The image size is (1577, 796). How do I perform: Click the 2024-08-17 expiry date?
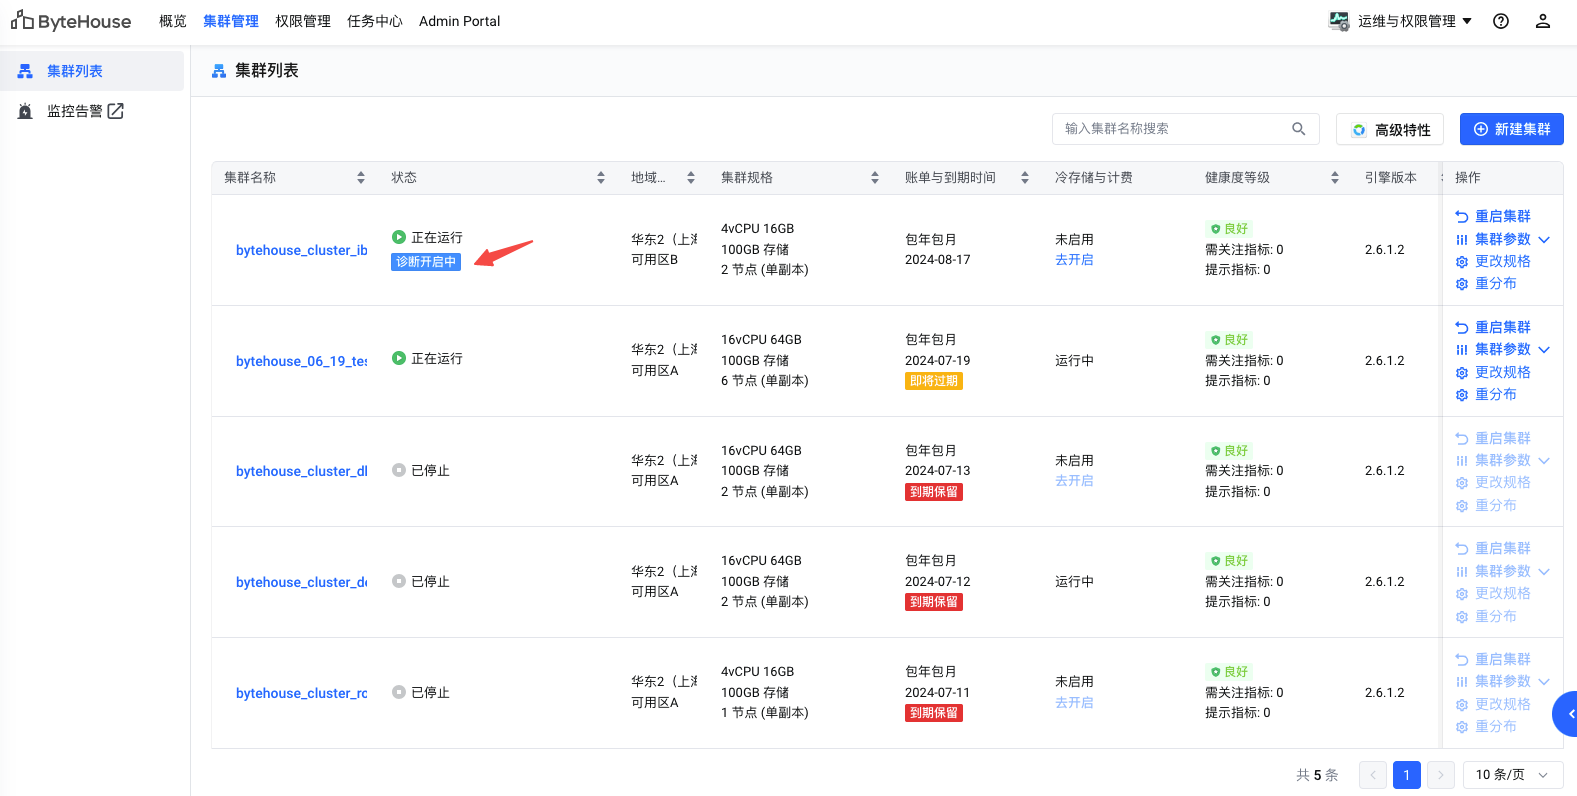pos(938,260)
